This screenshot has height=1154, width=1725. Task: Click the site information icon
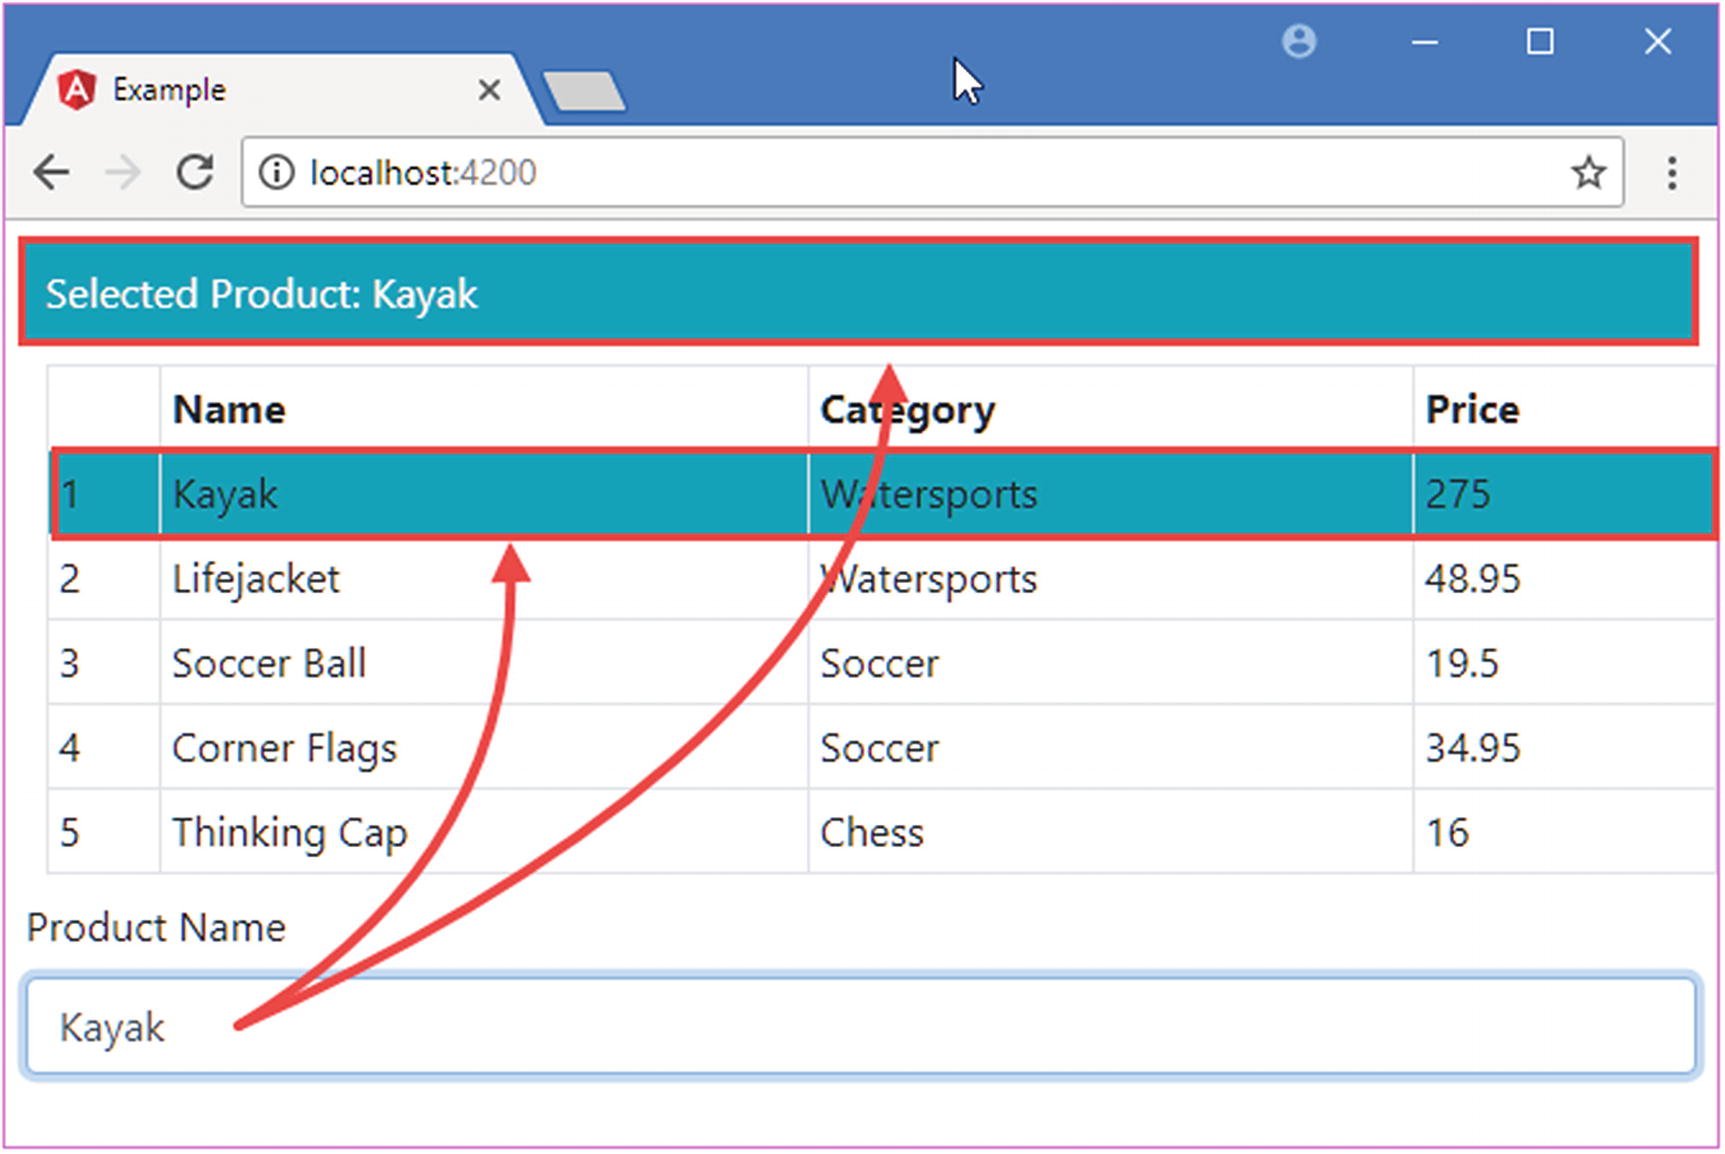276,173
